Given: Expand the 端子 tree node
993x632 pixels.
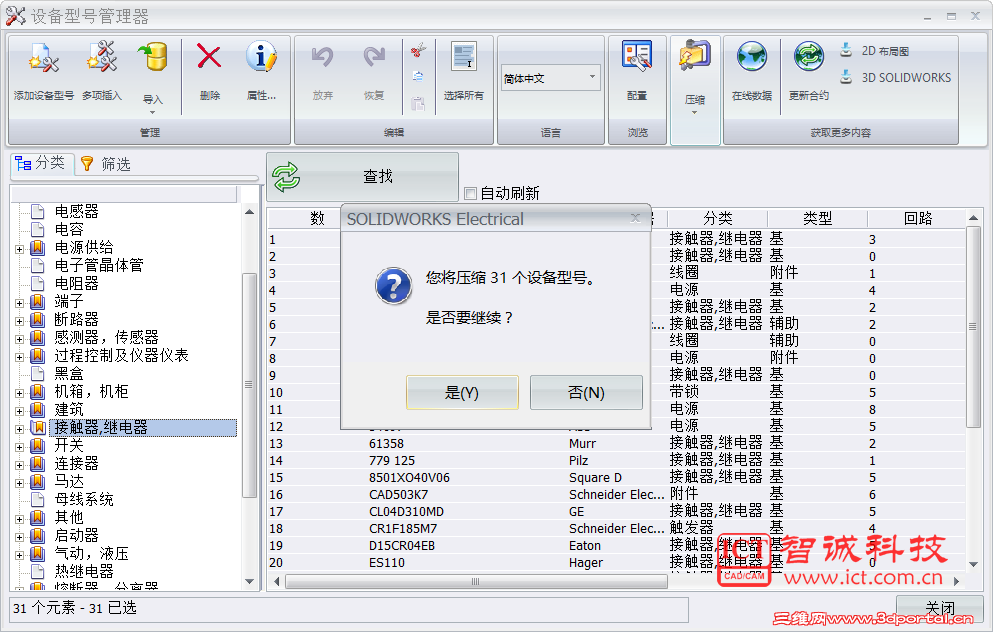Looking at the screenshot, I should pos(20,303).
